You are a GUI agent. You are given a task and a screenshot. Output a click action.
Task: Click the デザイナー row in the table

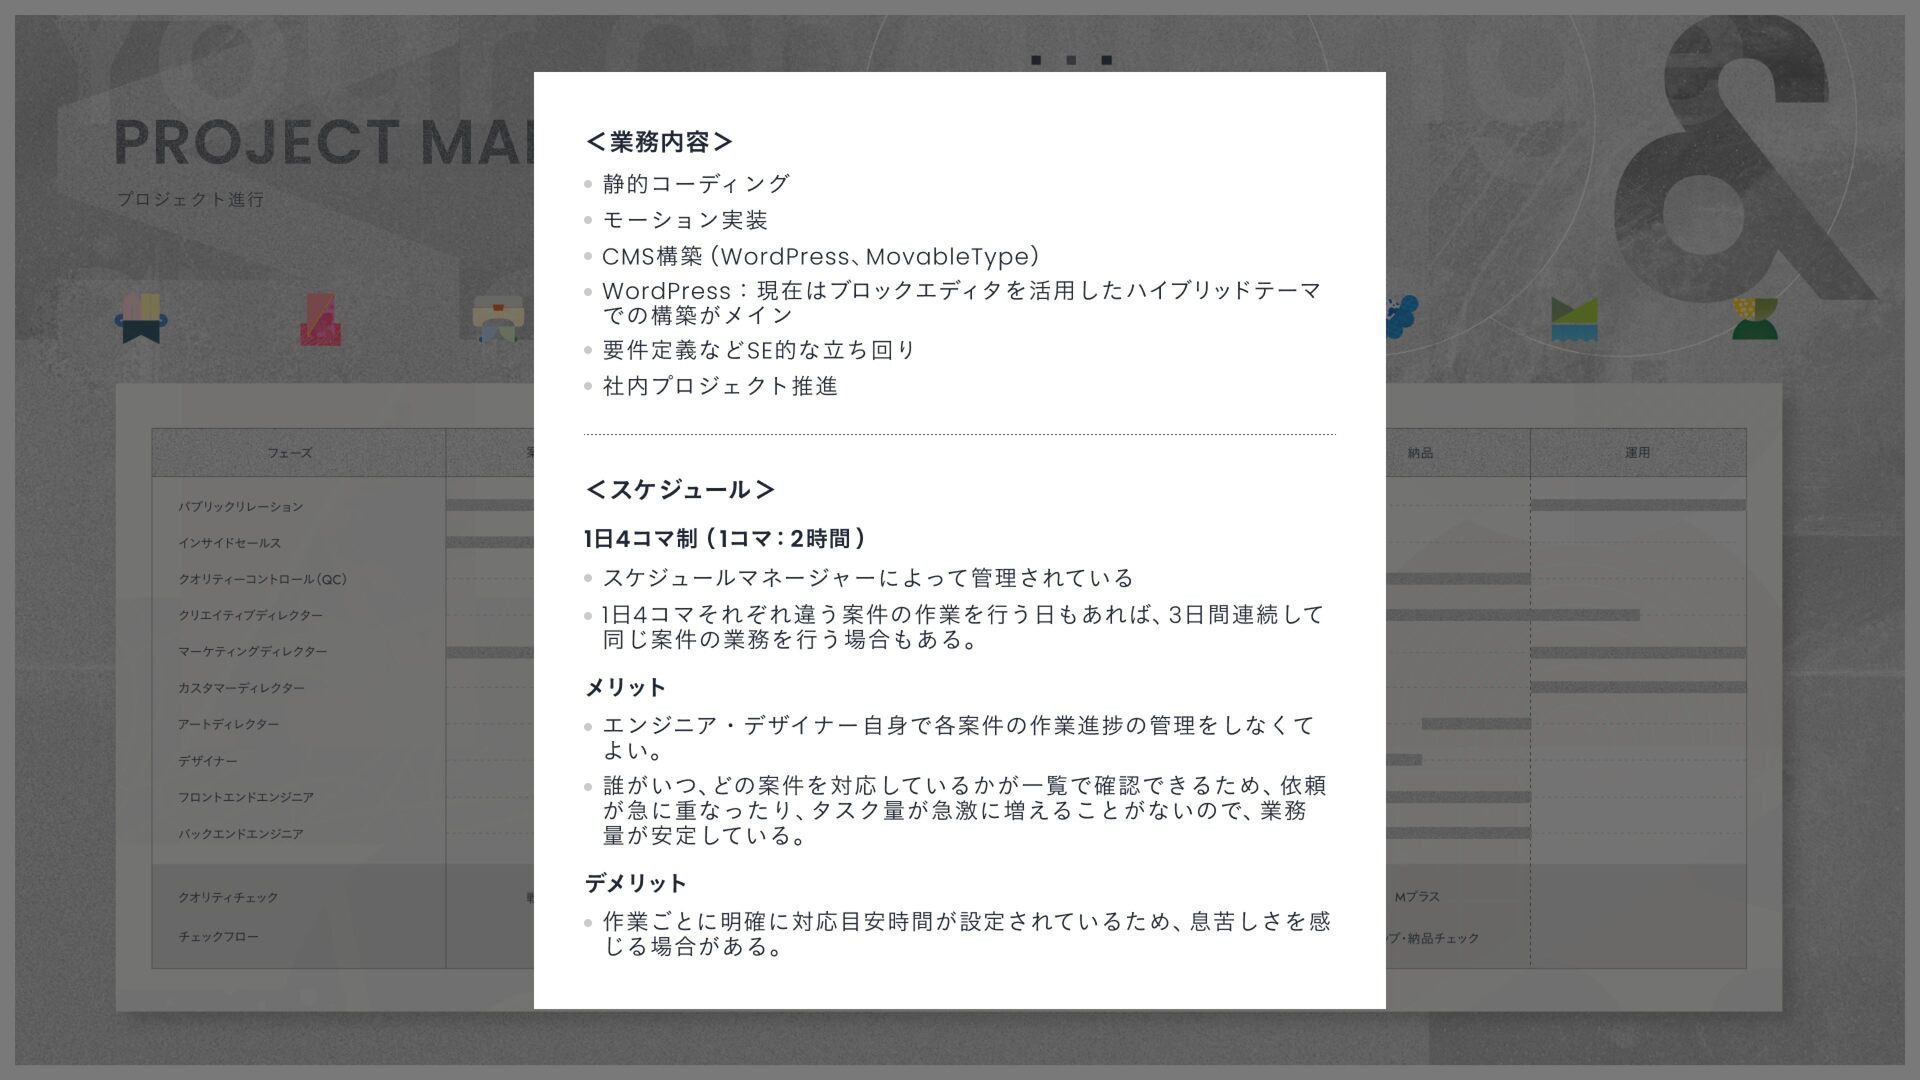(x=208, y=761)
